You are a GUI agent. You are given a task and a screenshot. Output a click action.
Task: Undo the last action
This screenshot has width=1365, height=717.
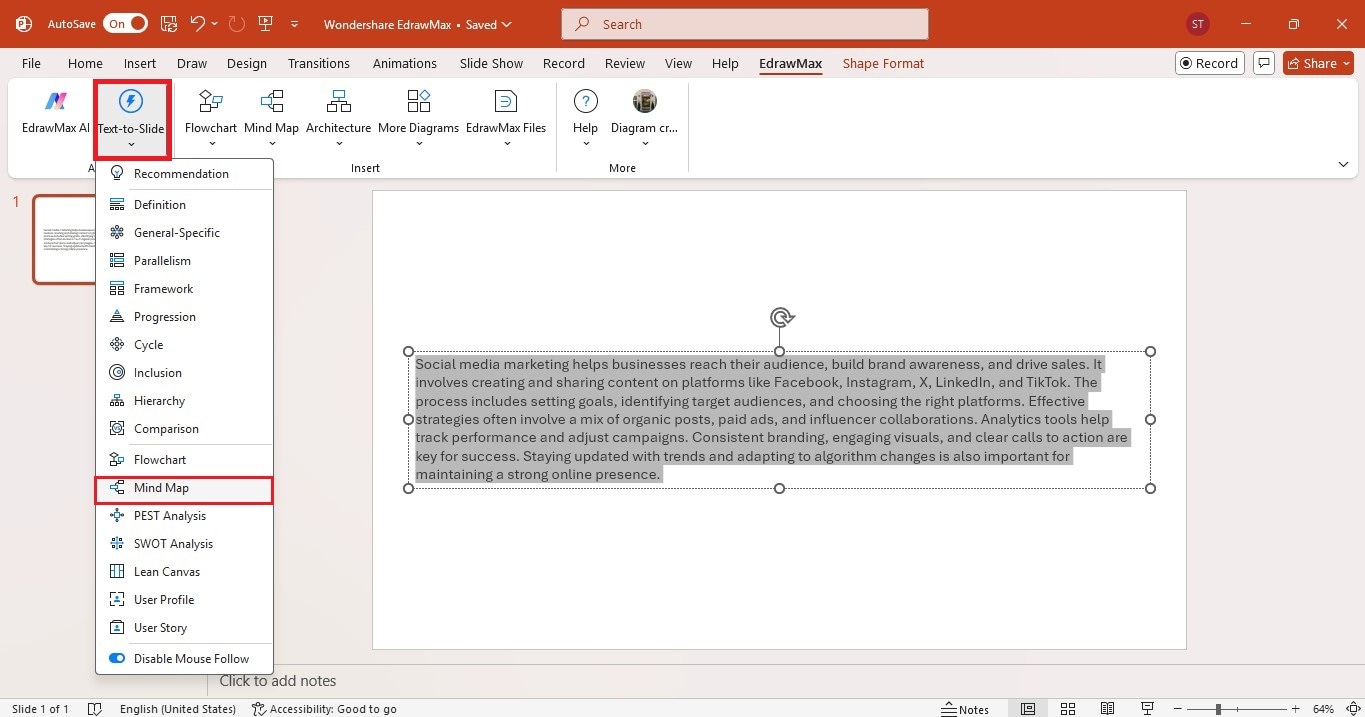coord(198,23)
